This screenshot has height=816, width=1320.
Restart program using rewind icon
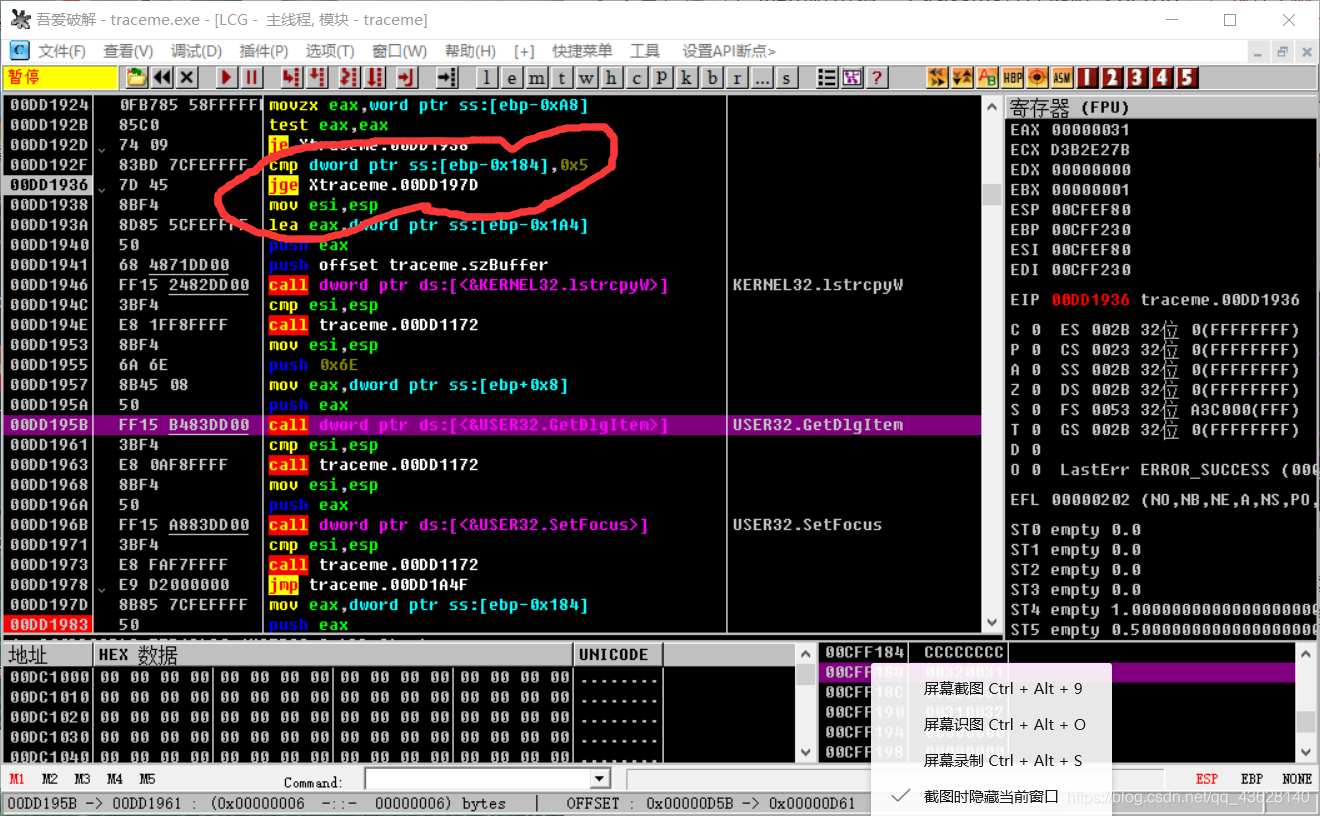[x=162, y=77]
